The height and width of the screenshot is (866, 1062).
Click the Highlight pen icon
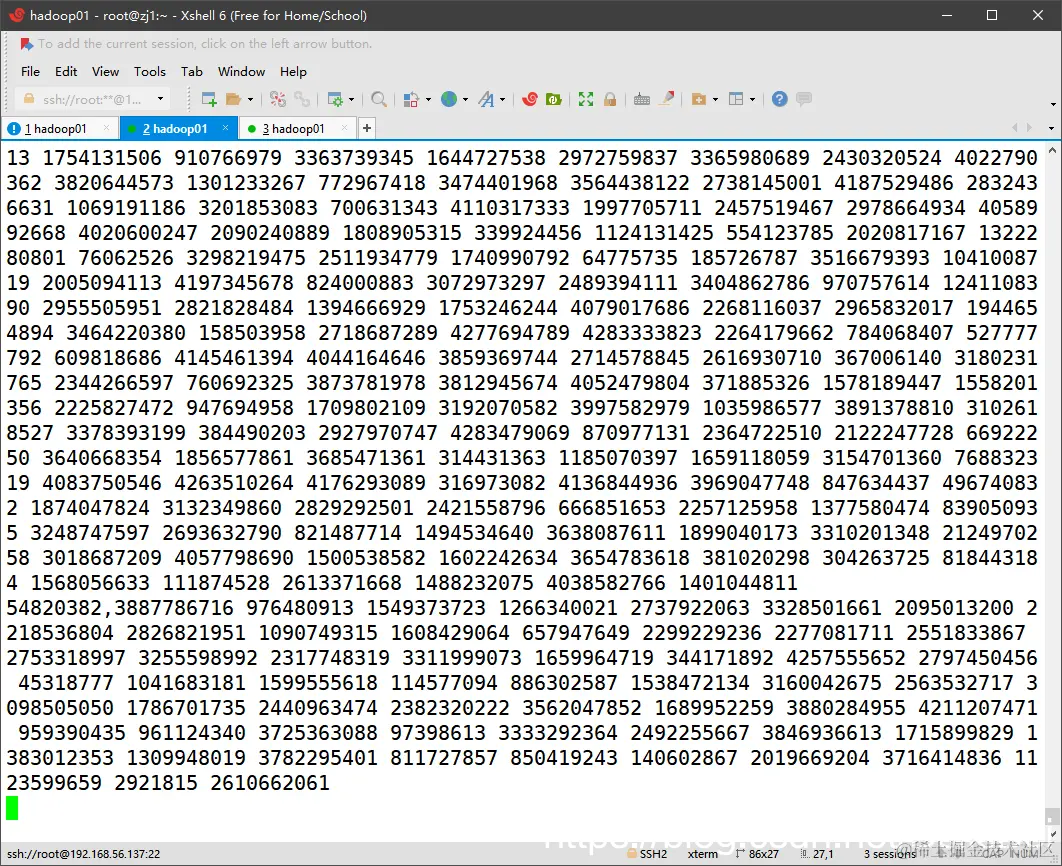coord(667,100)
